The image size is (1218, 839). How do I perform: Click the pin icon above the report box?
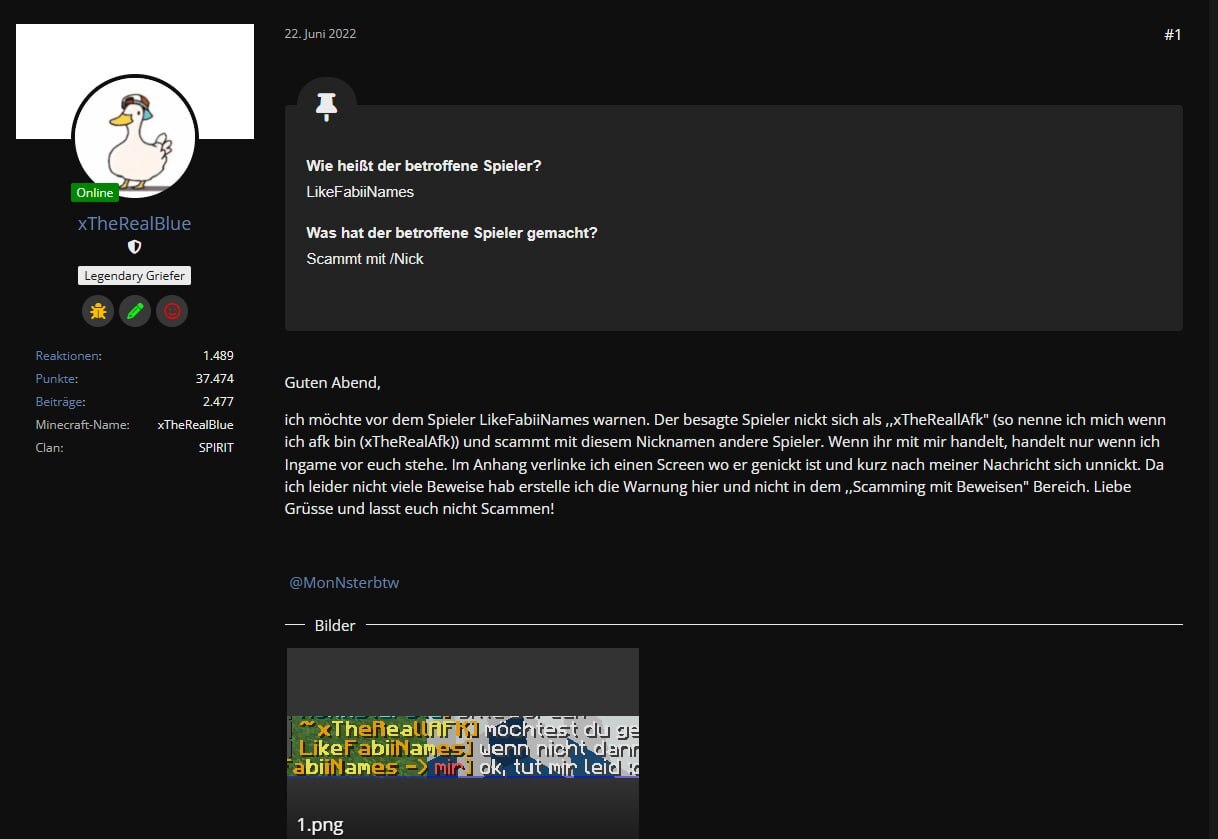[326, 106]
